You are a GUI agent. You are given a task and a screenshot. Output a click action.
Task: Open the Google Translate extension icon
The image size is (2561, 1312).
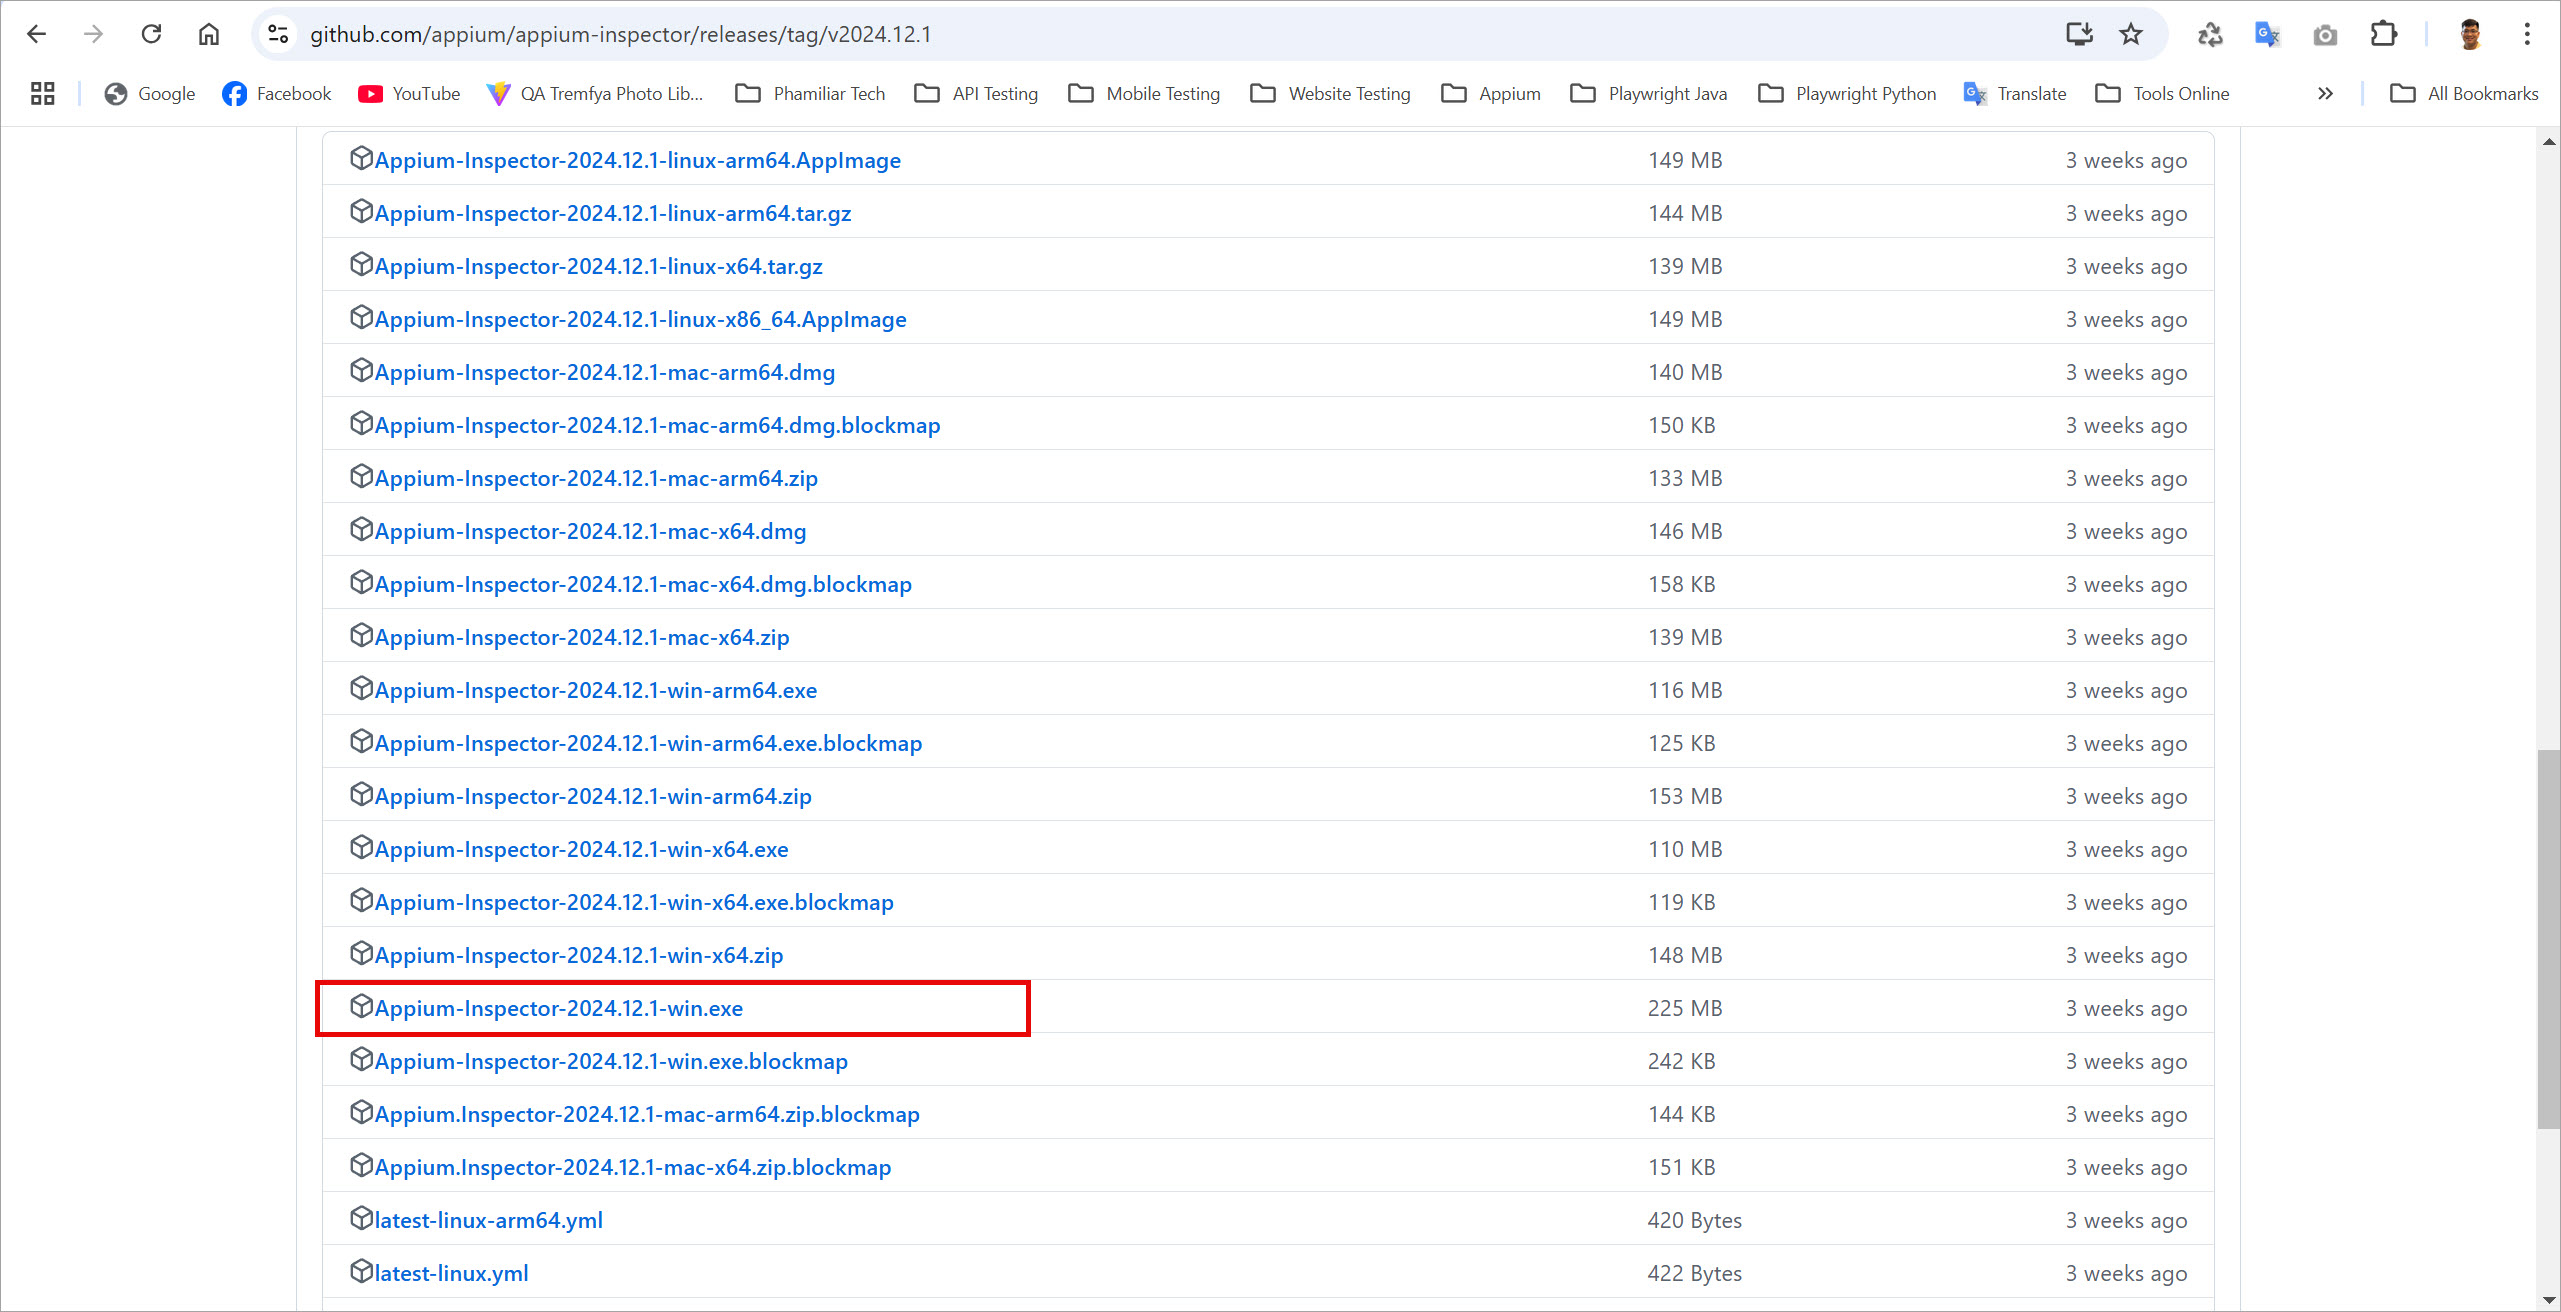pos(2267,34)
